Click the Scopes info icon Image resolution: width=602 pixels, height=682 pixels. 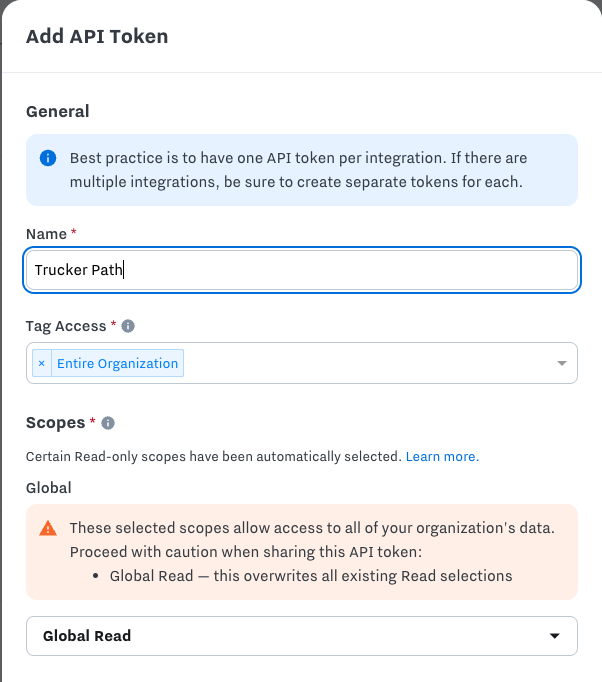108,423
